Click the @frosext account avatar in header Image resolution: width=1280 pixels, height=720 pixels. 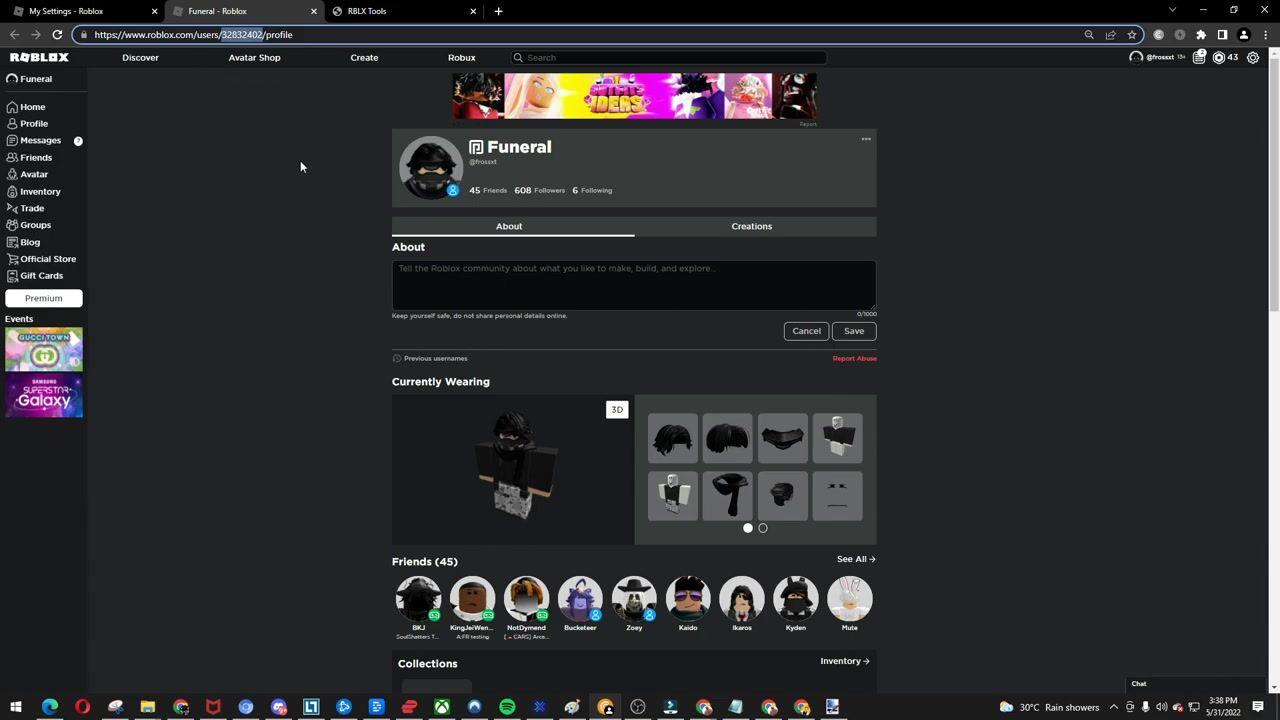coord(1136,58)
